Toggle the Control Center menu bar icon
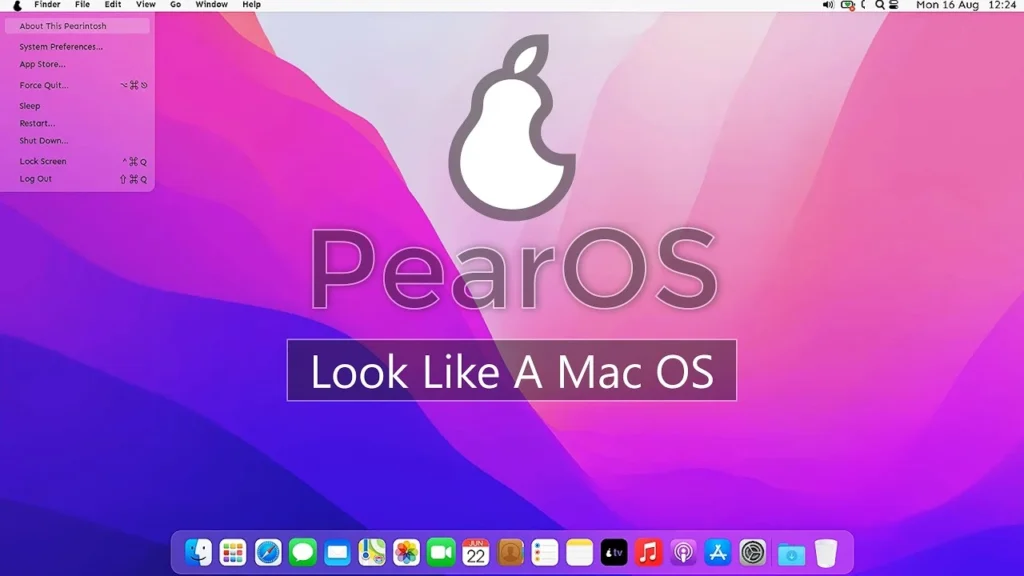 [897, 5]
